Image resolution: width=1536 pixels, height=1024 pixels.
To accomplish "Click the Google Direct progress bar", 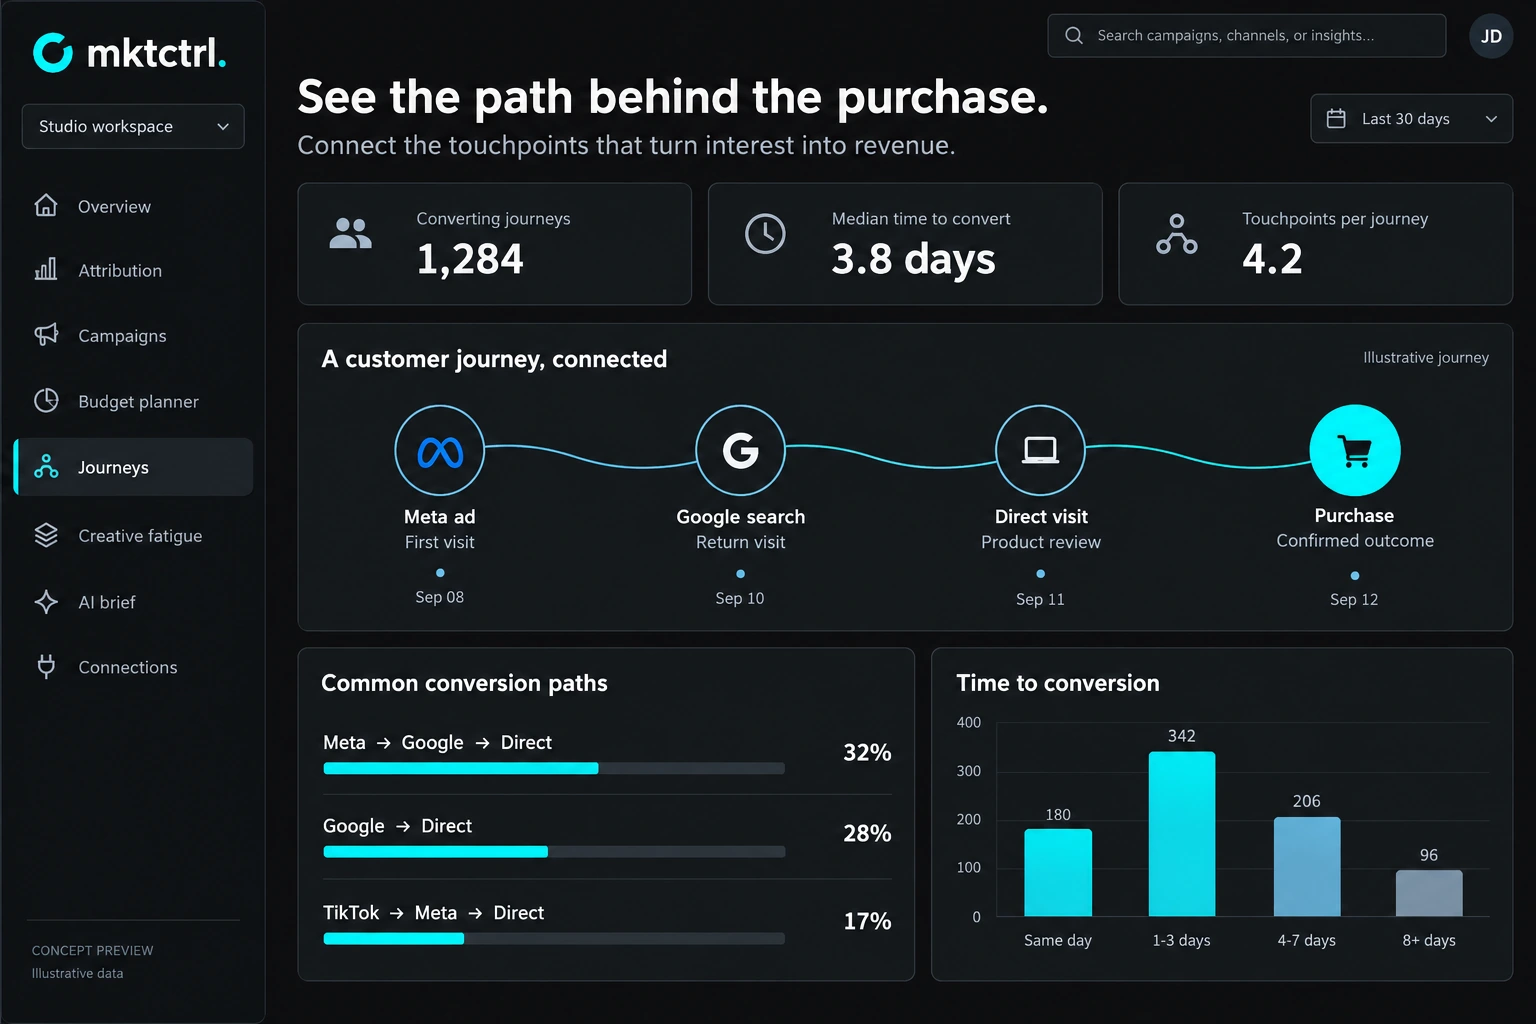I will (554, 852).
